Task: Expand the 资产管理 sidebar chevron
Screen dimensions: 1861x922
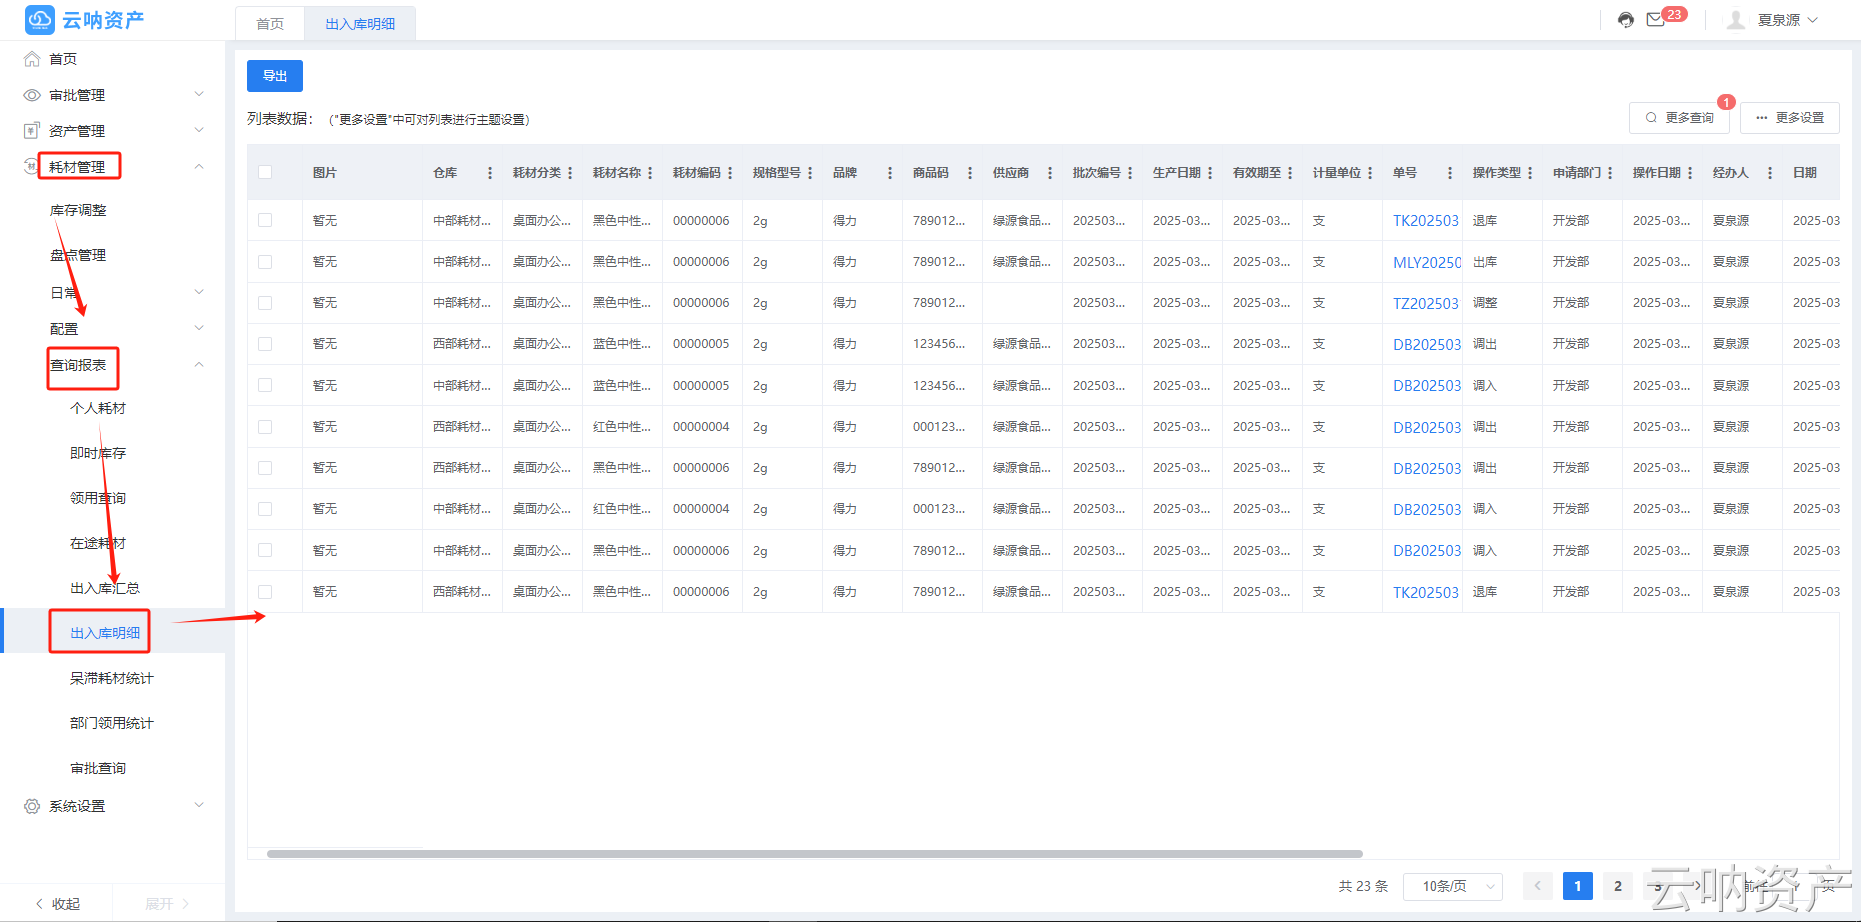Action: coord(199,130)
